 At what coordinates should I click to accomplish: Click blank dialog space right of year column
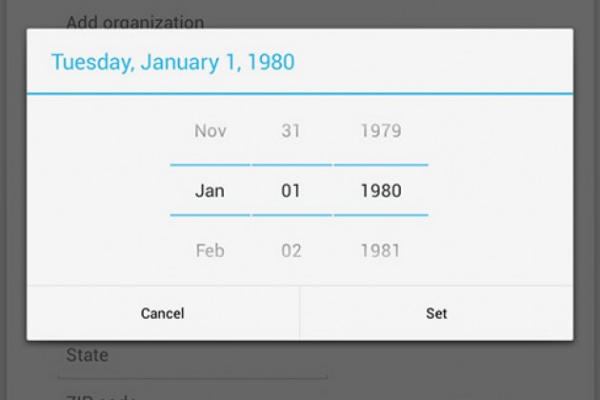click(x=500, y=190)
